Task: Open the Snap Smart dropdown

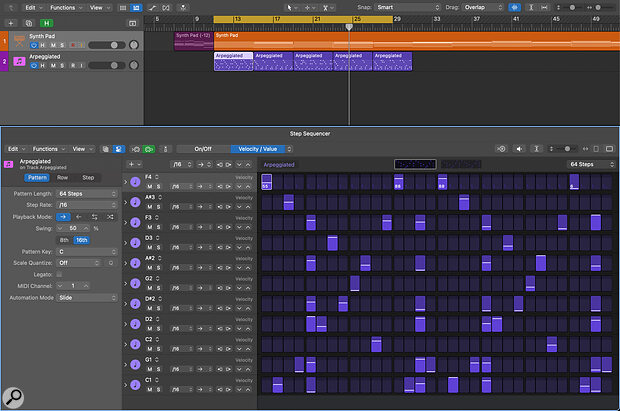Action: 408,8
